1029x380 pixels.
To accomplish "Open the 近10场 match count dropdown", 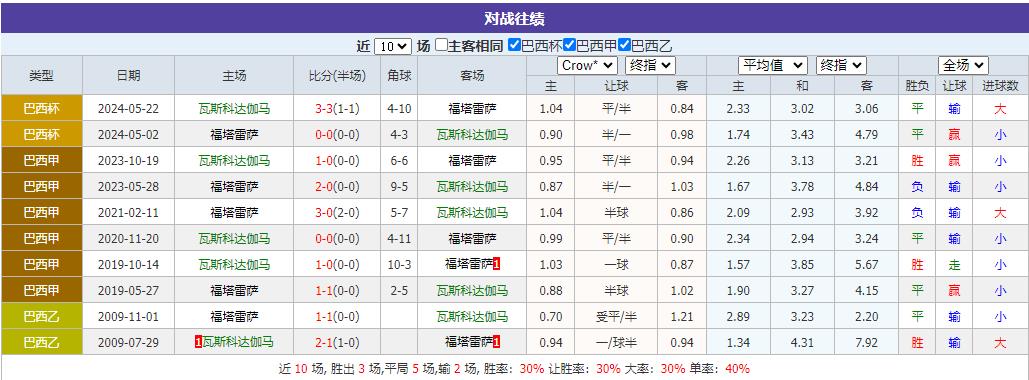I will coord(392,46).
